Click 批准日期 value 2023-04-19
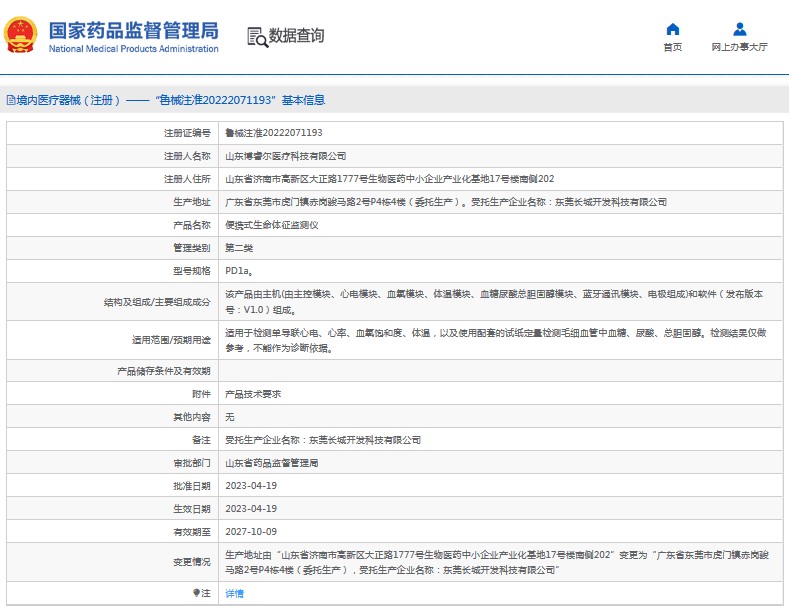Viewport: 789px width, 612px height. click(251, 486)
